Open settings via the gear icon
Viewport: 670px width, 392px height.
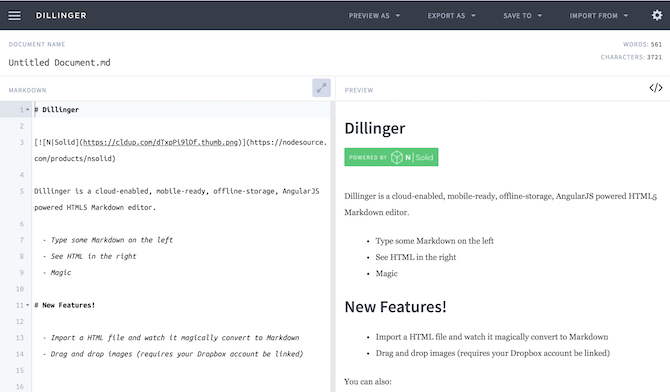click(657, 15)
